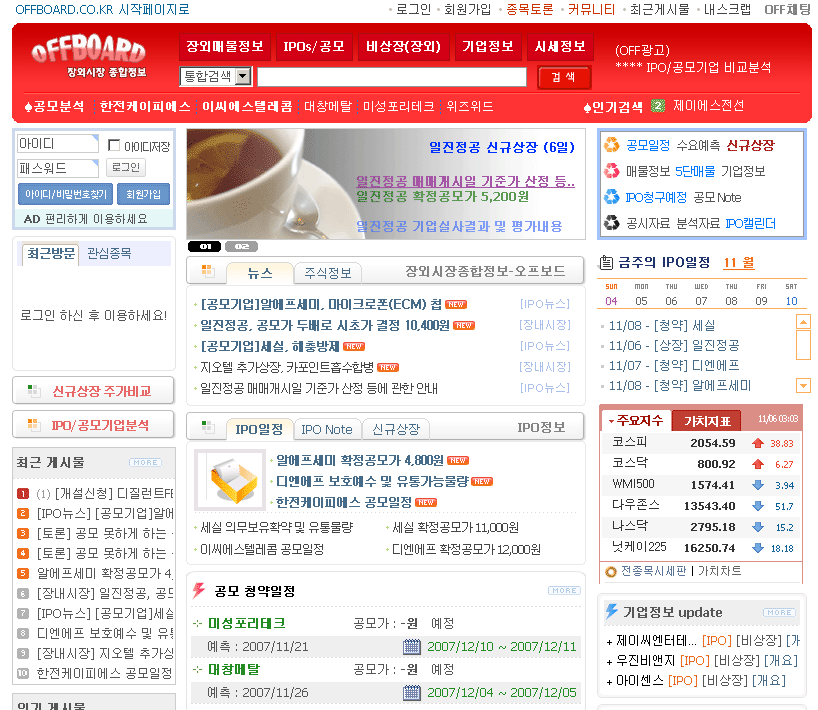Click the IPO schedule scroll up arrow

point(803,322)
